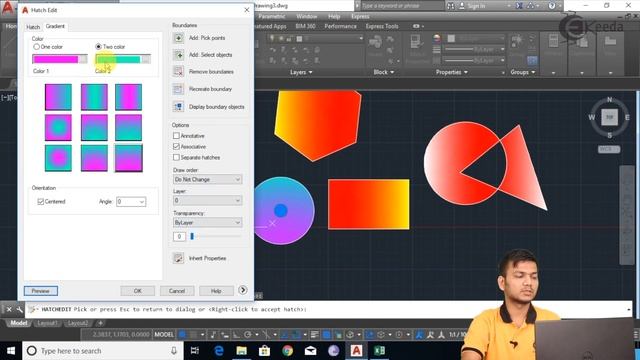Toggle polar tracking status icon
This screenshot has width=640, height=360.
[x=247, y=335]
